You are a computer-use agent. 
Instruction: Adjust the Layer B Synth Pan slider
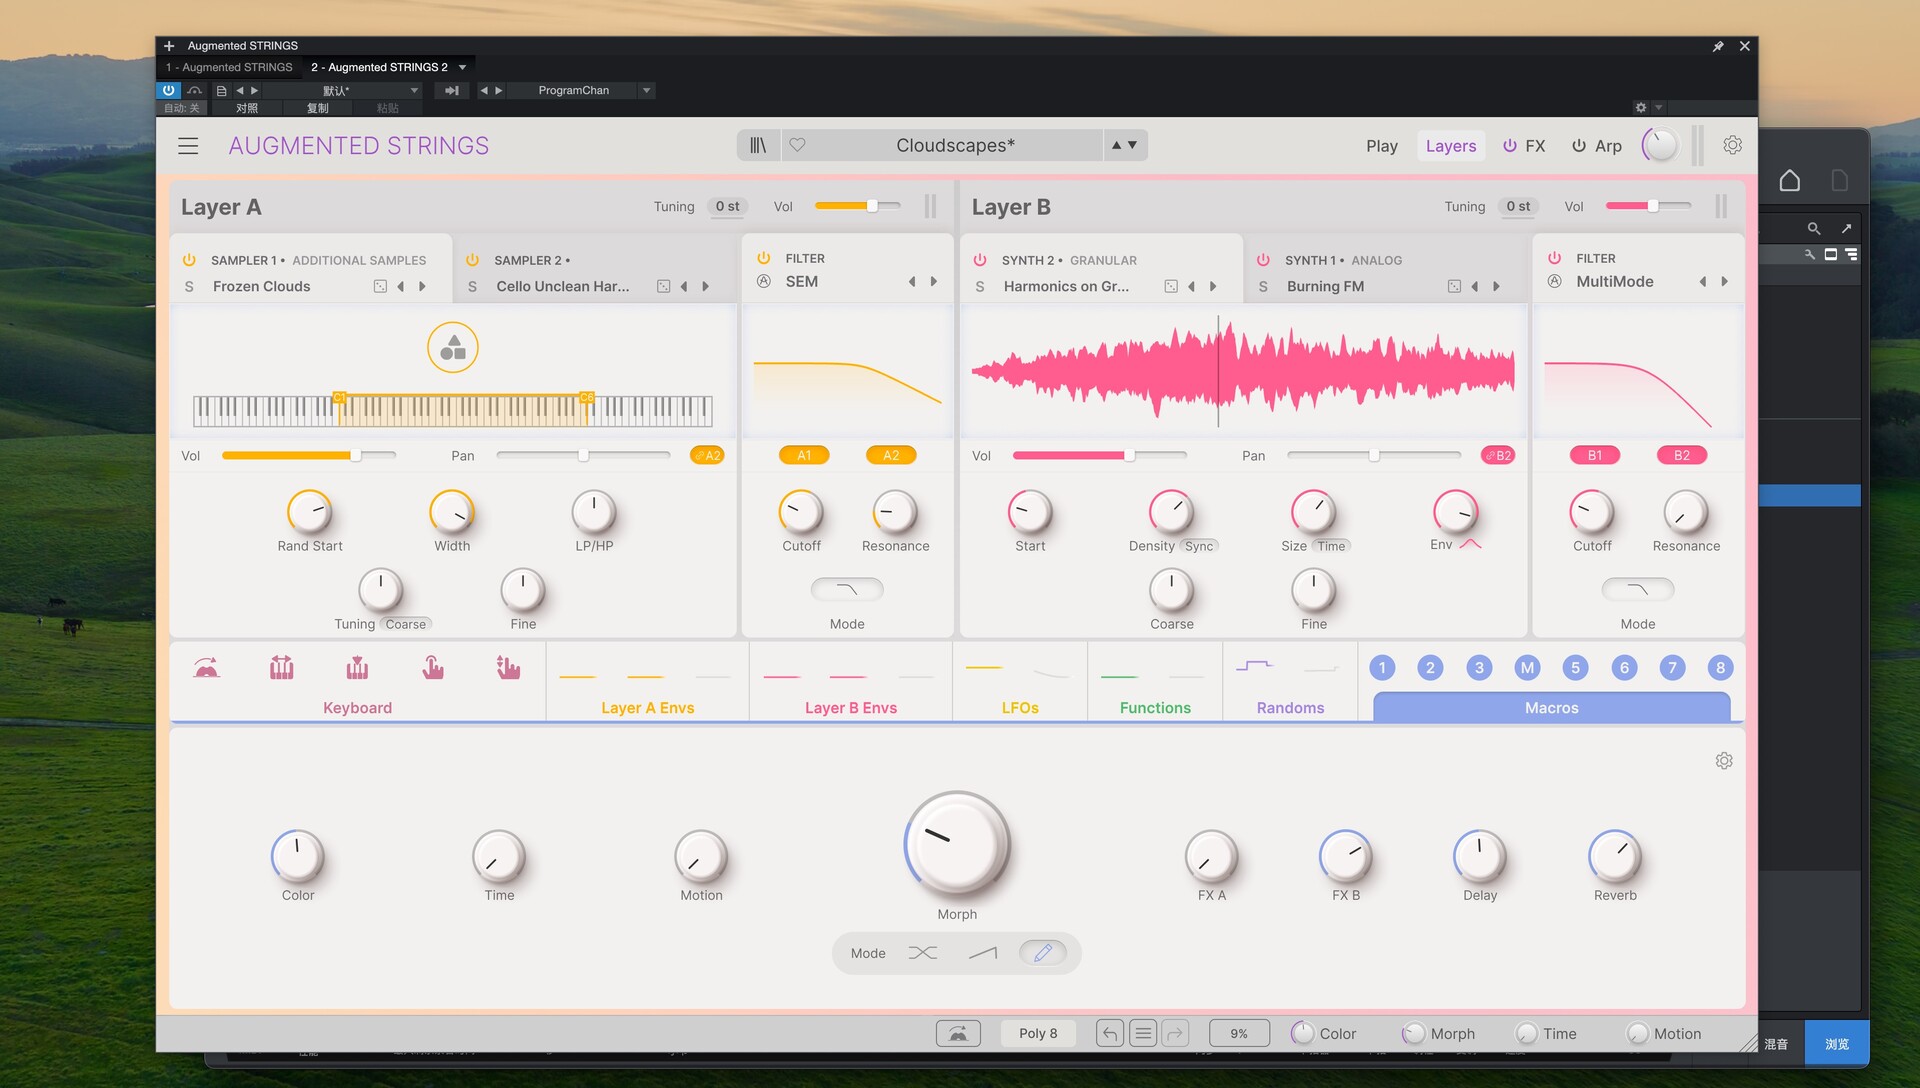tap(1374, 456)
